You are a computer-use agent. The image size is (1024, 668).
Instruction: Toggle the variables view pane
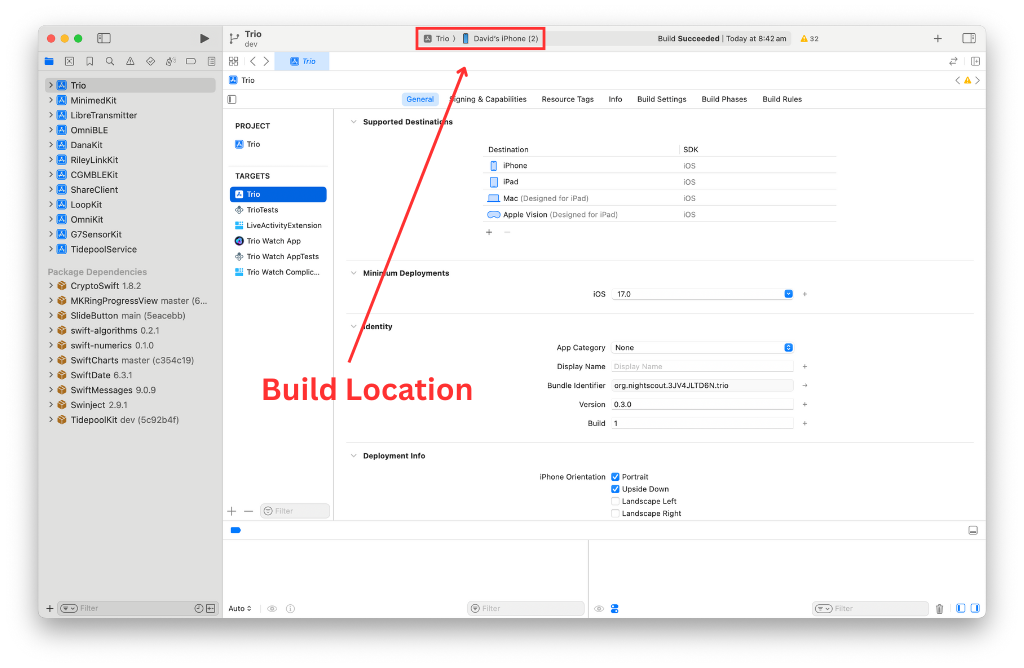click(961, 609)
